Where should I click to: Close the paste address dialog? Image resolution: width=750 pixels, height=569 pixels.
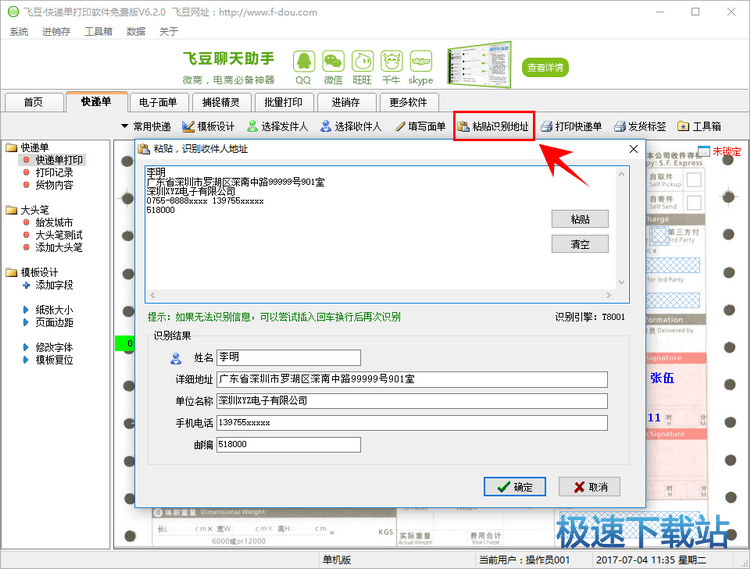tap(634, 149)
